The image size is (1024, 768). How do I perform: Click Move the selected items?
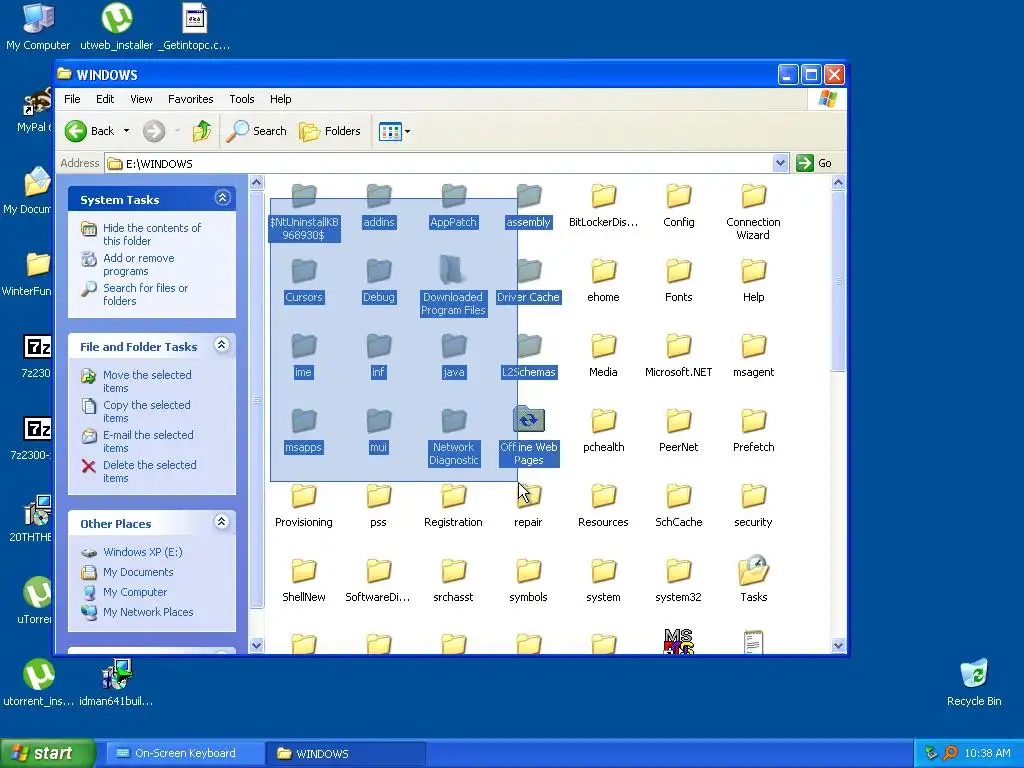[147, 381]
